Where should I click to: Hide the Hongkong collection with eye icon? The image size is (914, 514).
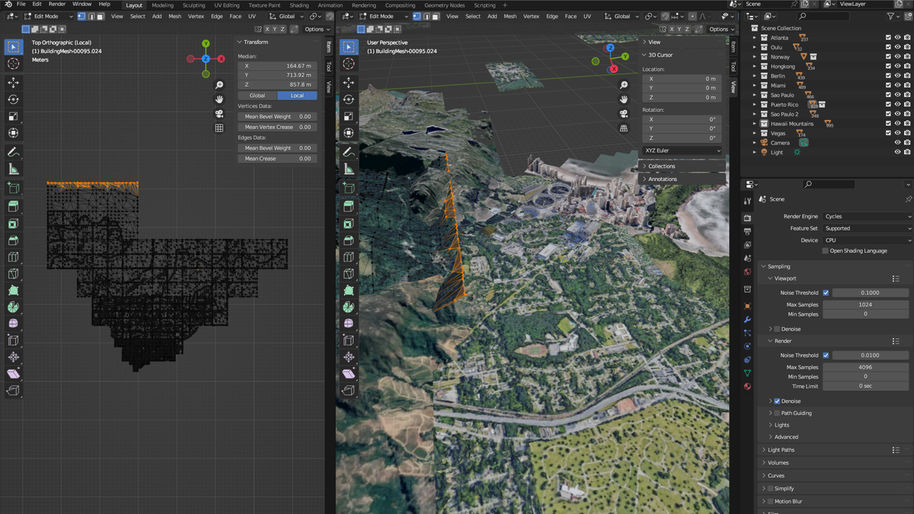[x=898, y=65]
